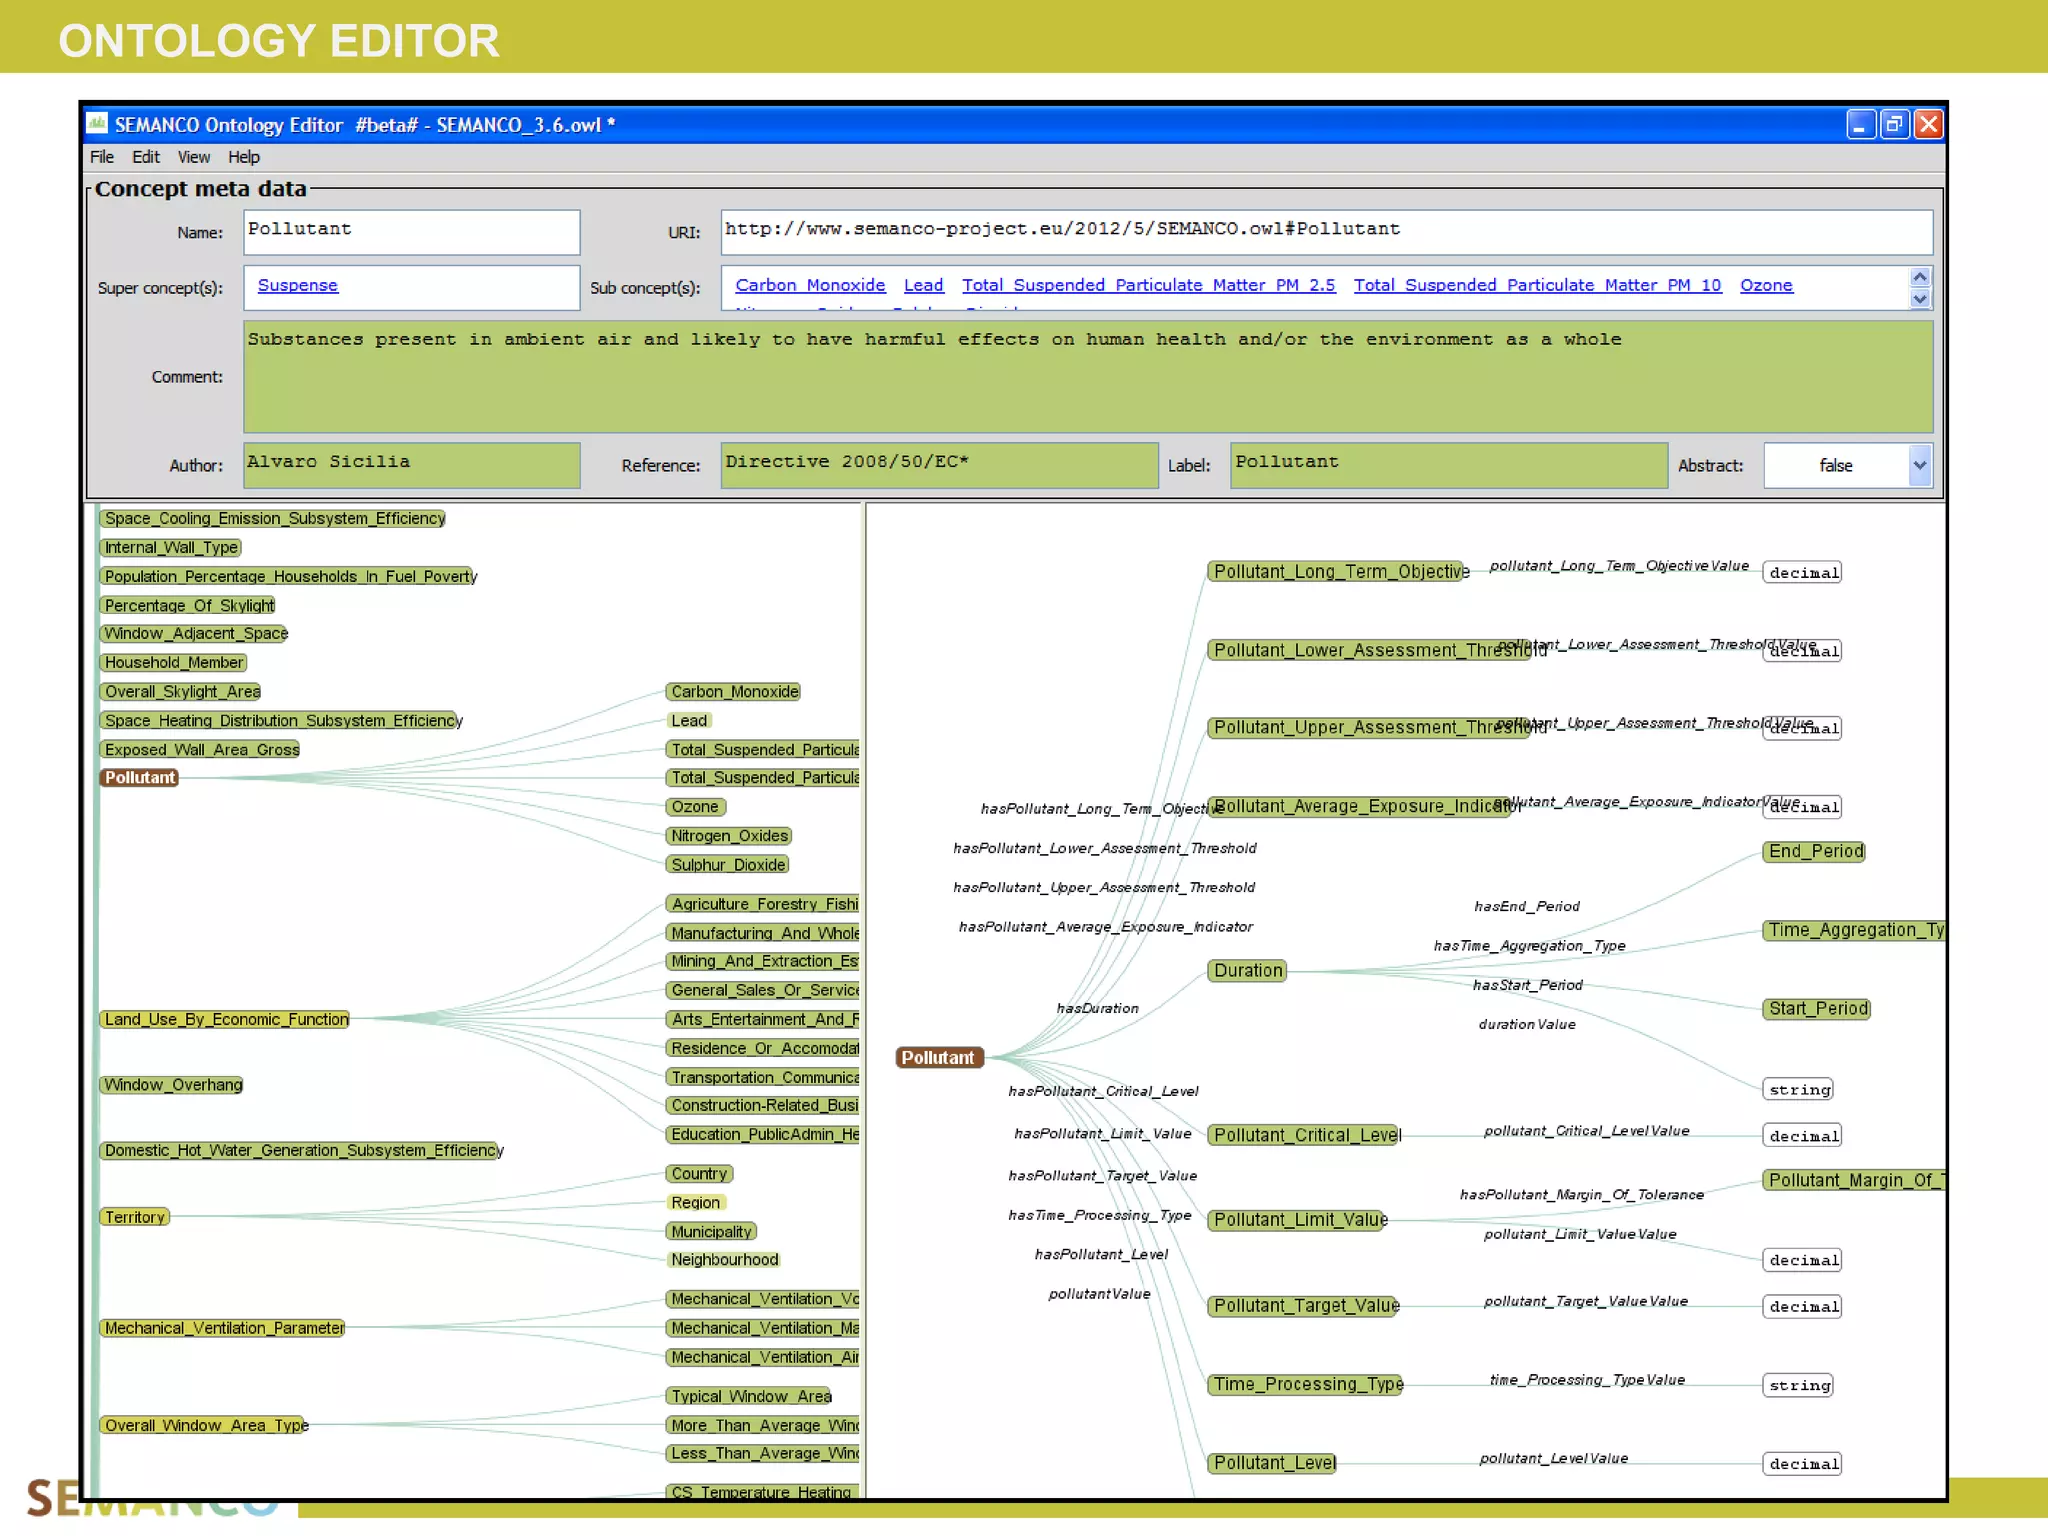Select the Mechanical_Ventilation_Parameter node
2048x1536 pixels.
click(x=223, y=1328)
